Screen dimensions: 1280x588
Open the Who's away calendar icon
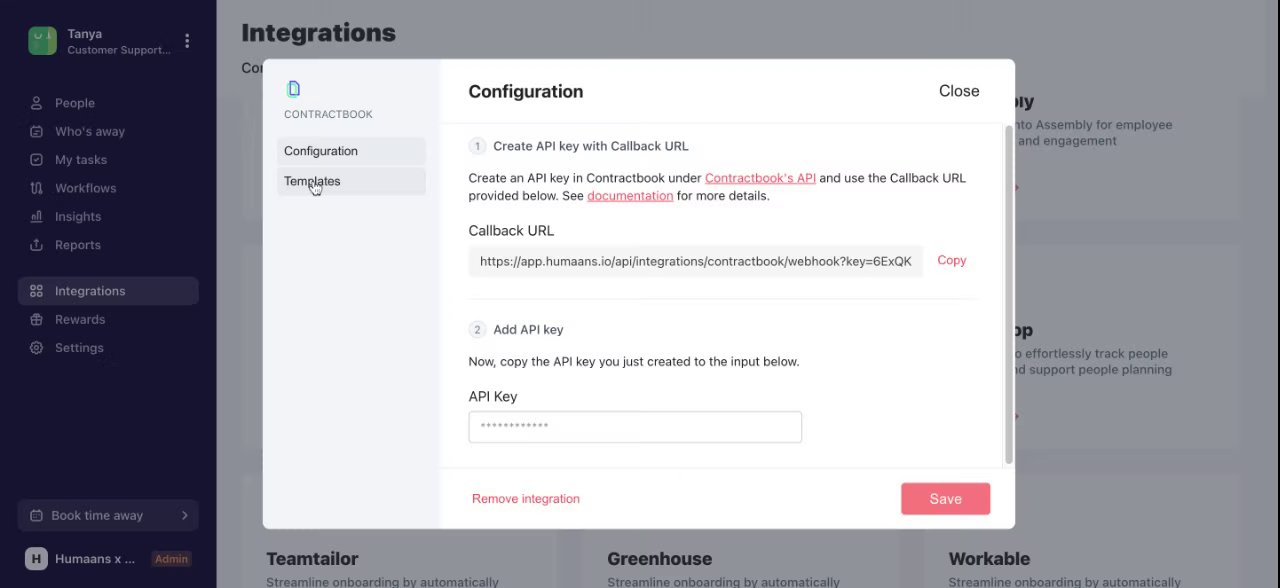[x=37, y=131]
